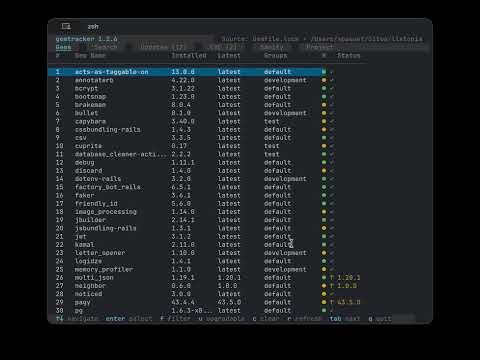The width and height of the screenshot is (480, 360).
Task: Click the enter select footer hint
Action: click(x=129, y=319)
